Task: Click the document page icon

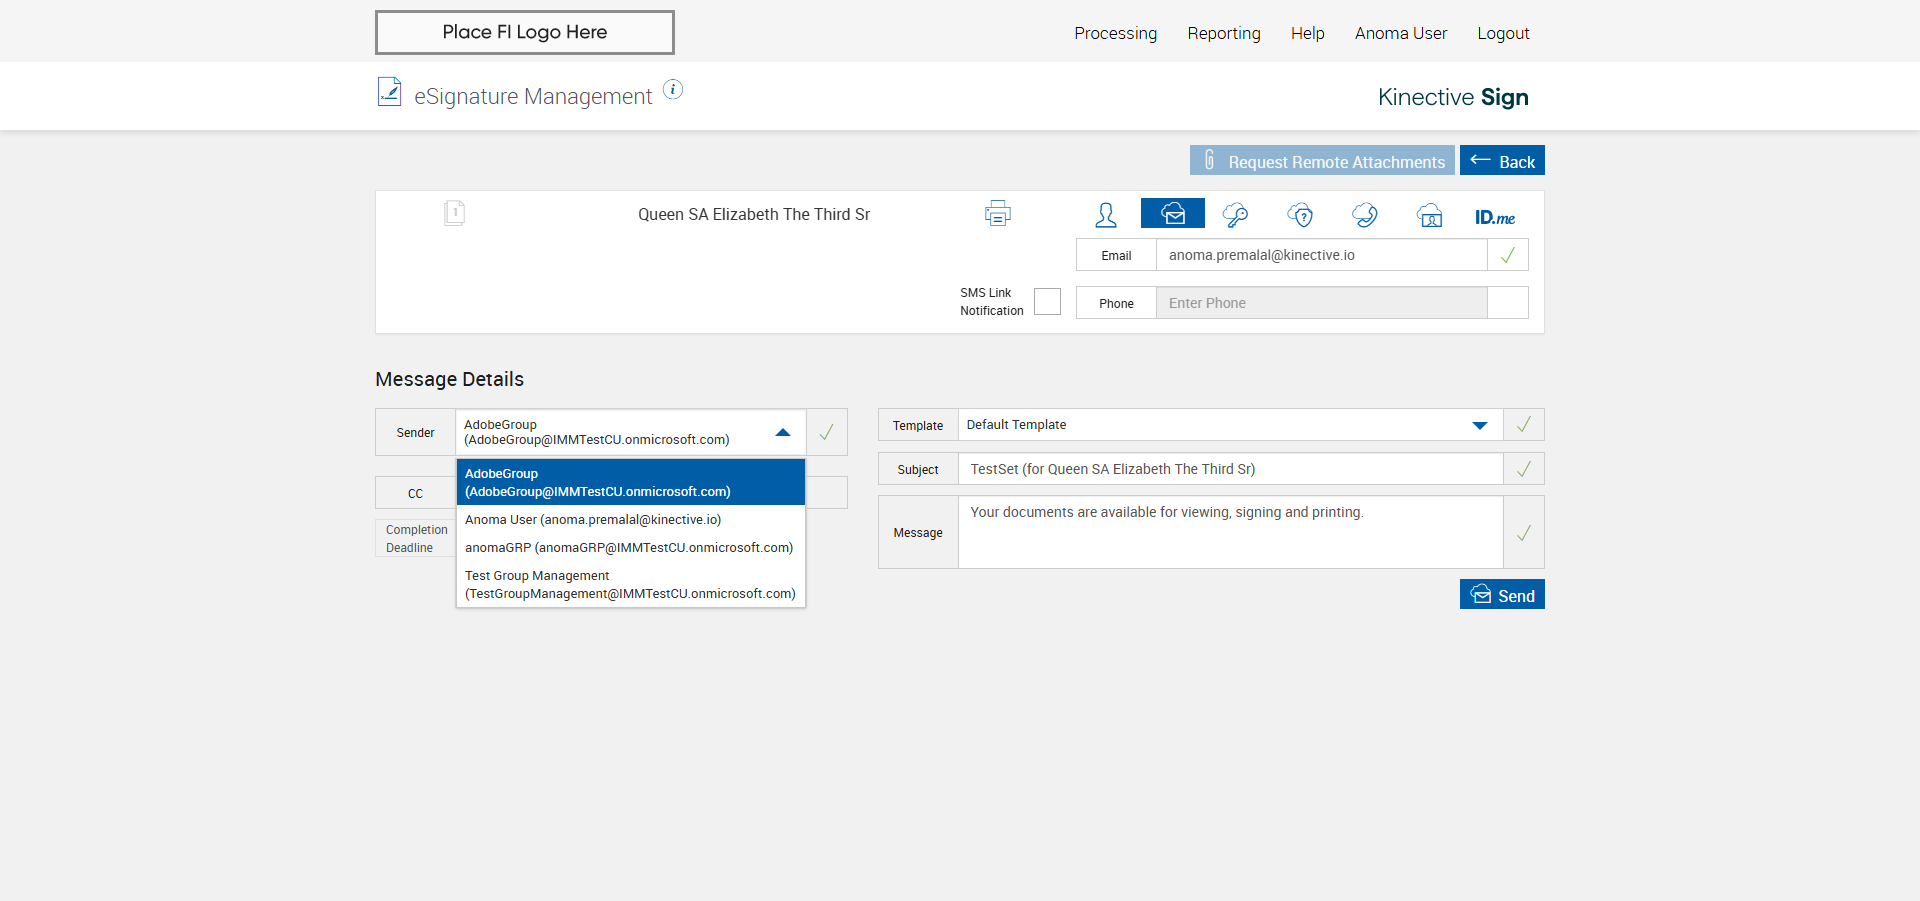Action: (454, 213)
